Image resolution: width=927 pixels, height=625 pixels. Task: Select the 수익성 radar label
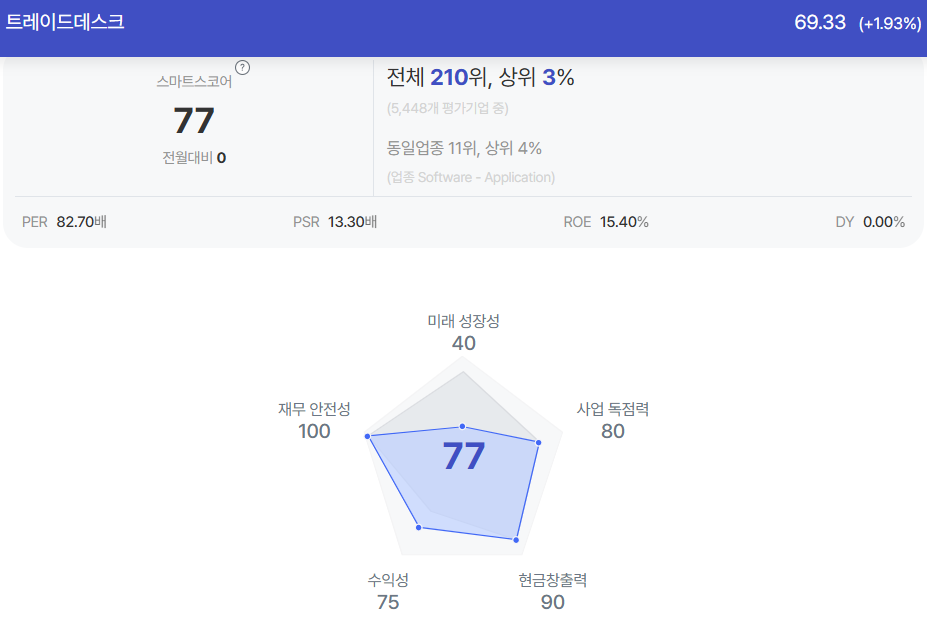(388, 580)
